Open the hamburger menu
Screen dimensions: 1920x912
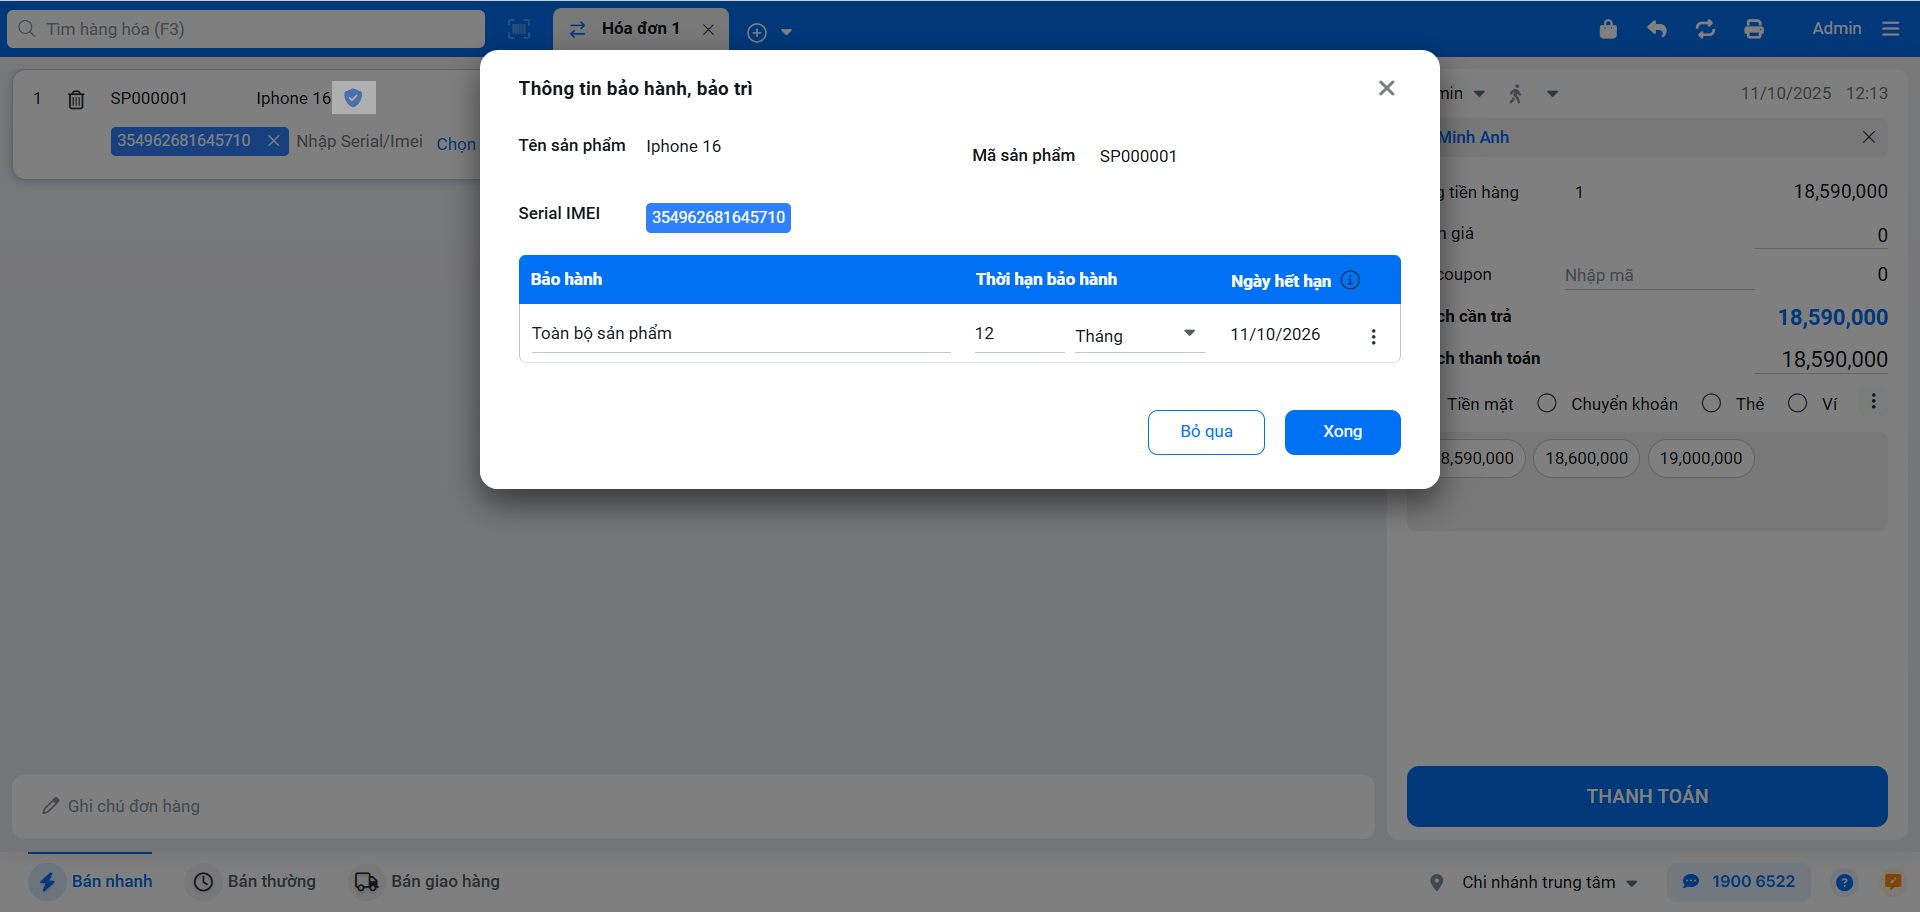[1890, 29]
